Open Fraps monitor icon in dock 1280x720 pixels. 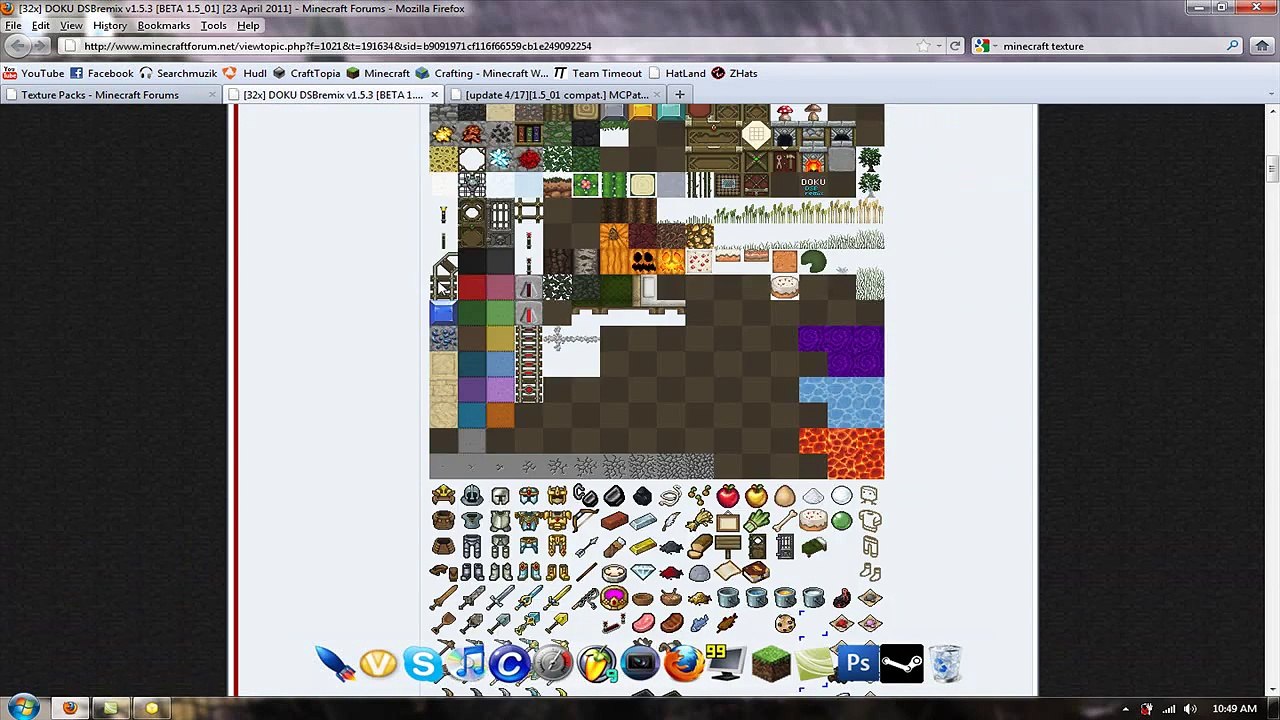pos(727,664)
